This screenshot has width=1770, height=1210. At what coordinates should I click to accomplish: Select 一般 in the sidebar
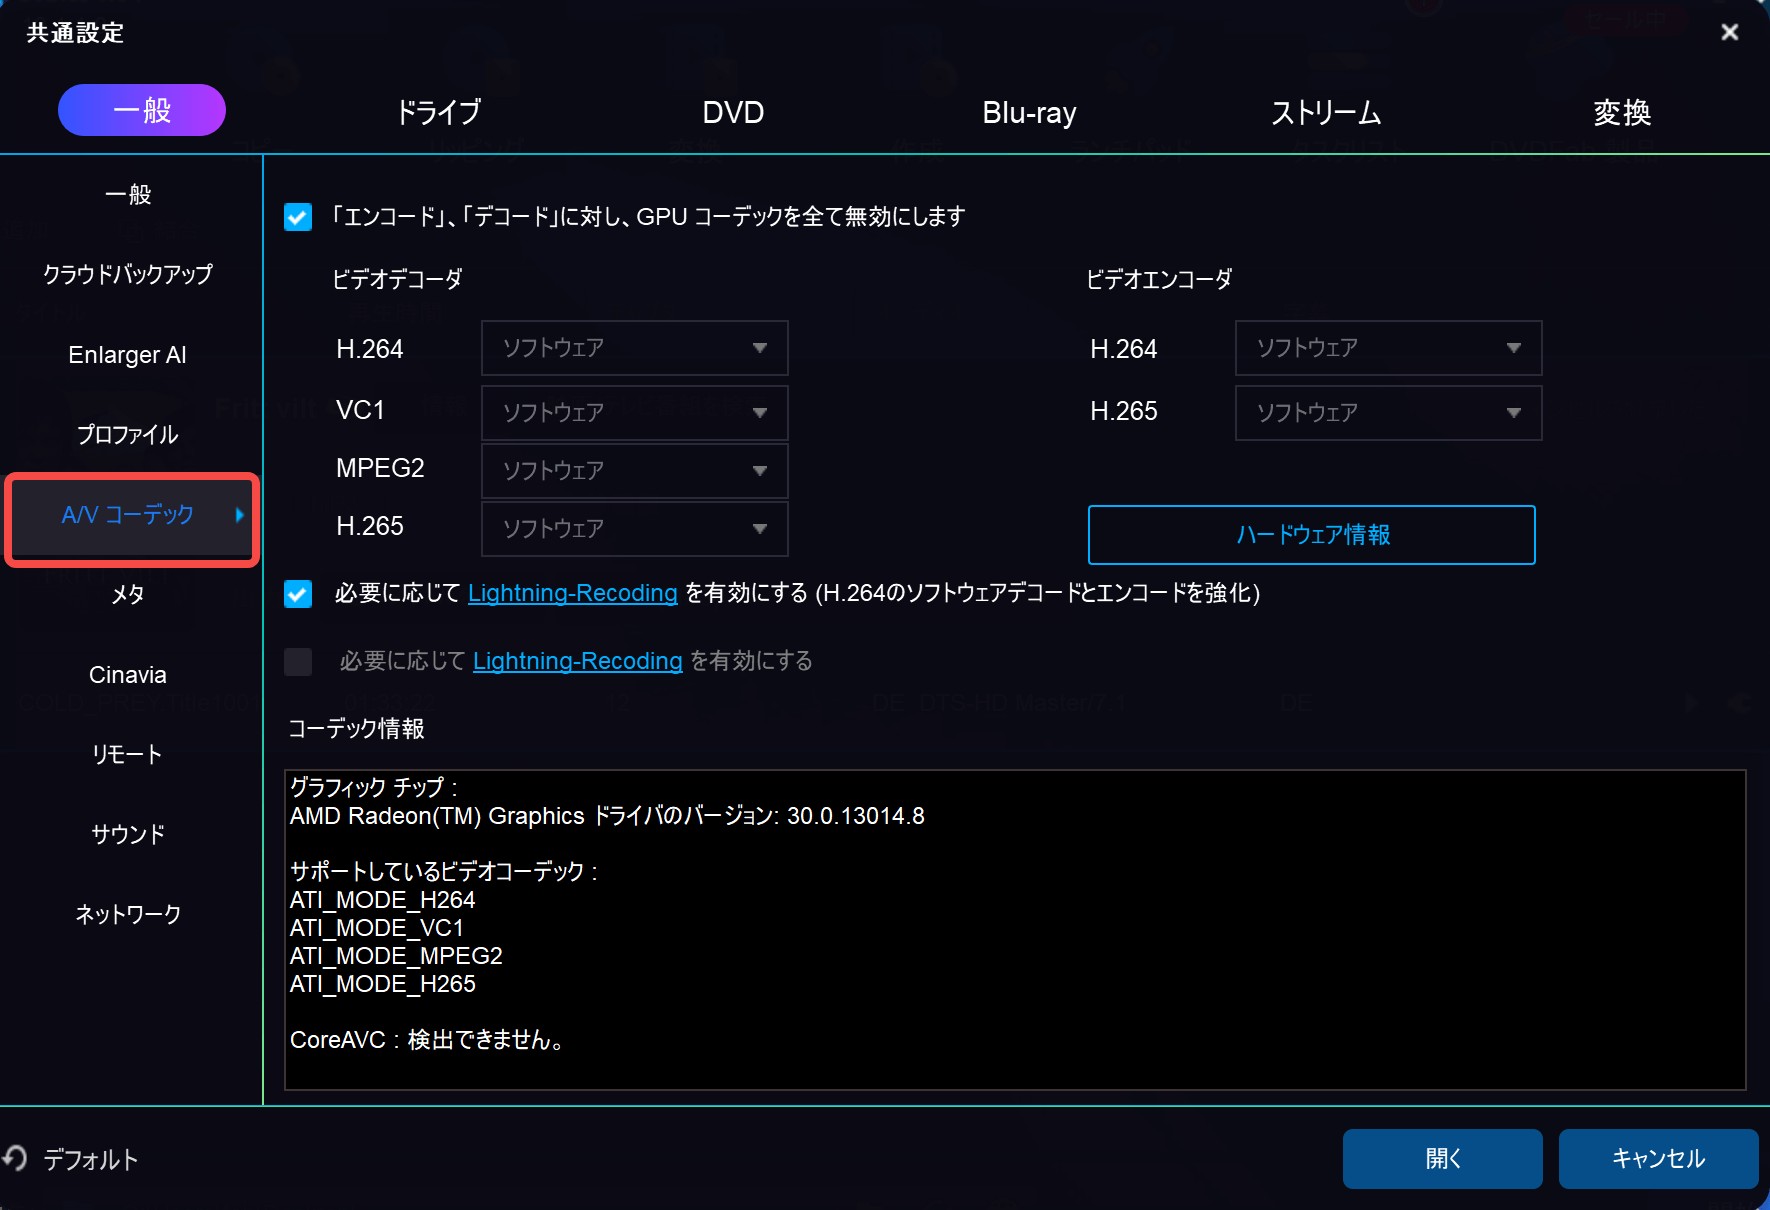128,195
